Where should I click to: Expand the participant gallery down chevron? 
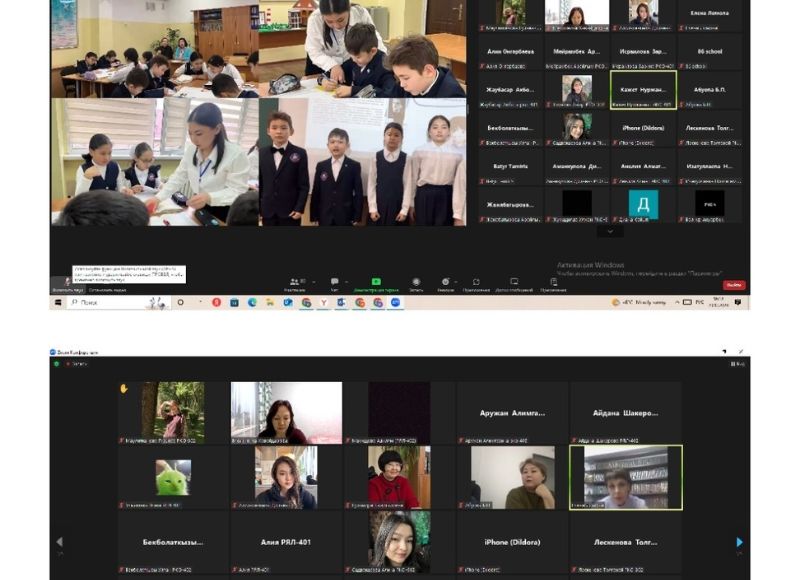pos(609,231)
